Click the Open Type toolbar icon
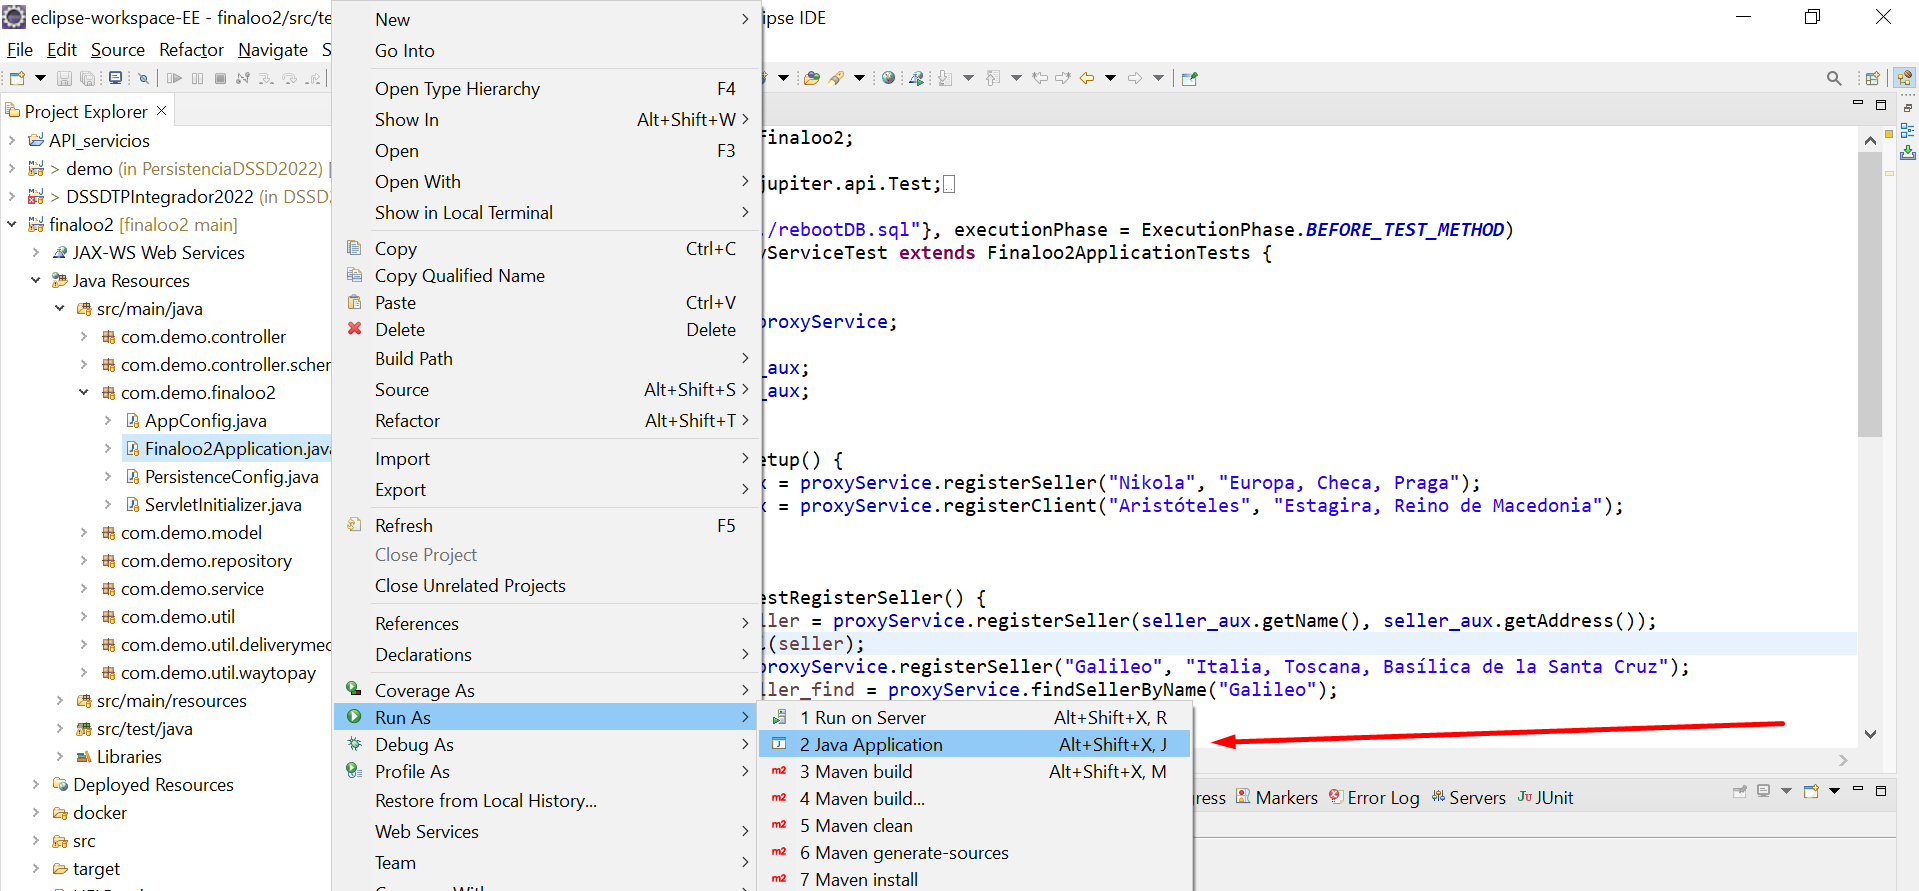 pyautogui.click(x=812, y=78)
